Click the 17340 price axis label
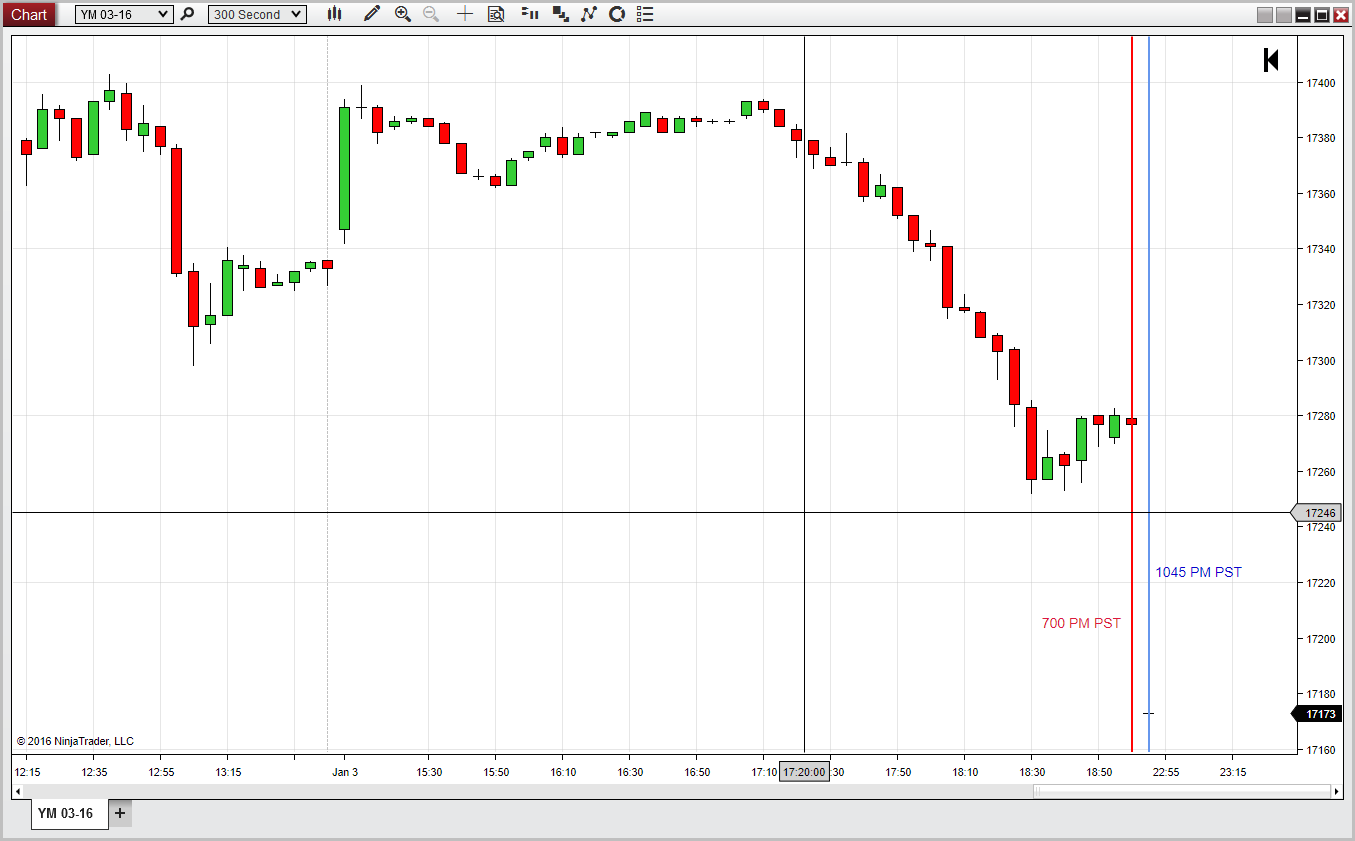 tap(1320, 249)
